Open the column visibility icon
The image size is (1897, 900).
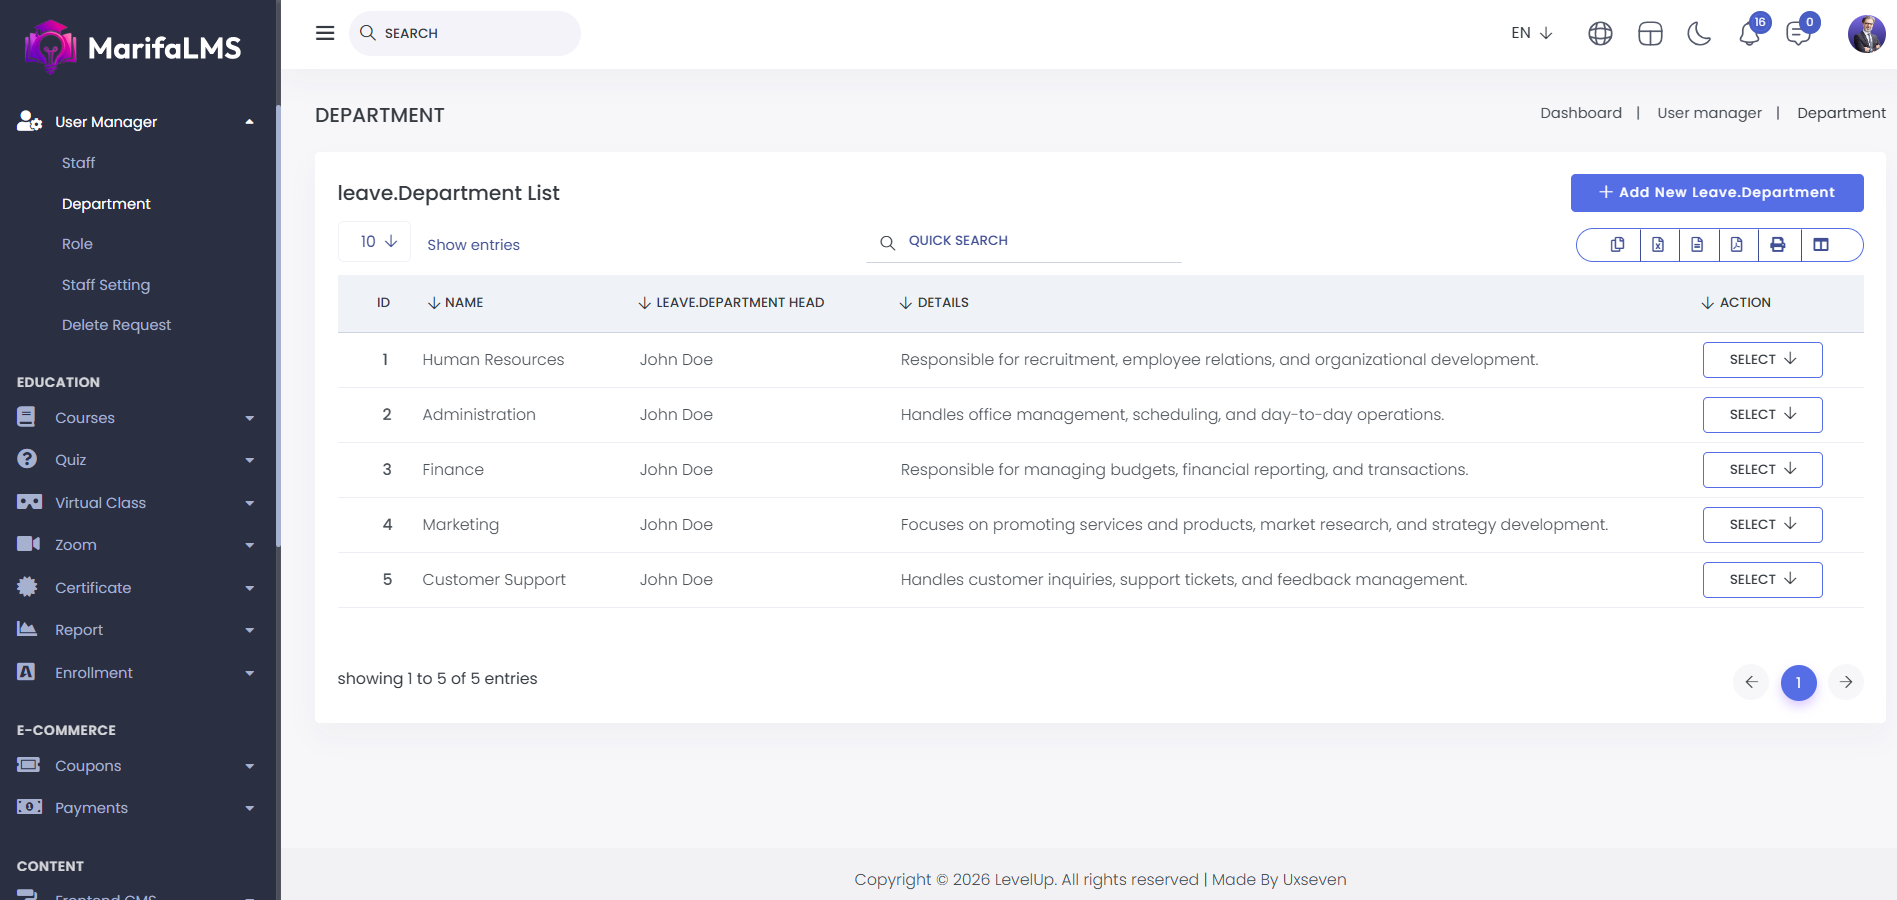point(1821,245)
